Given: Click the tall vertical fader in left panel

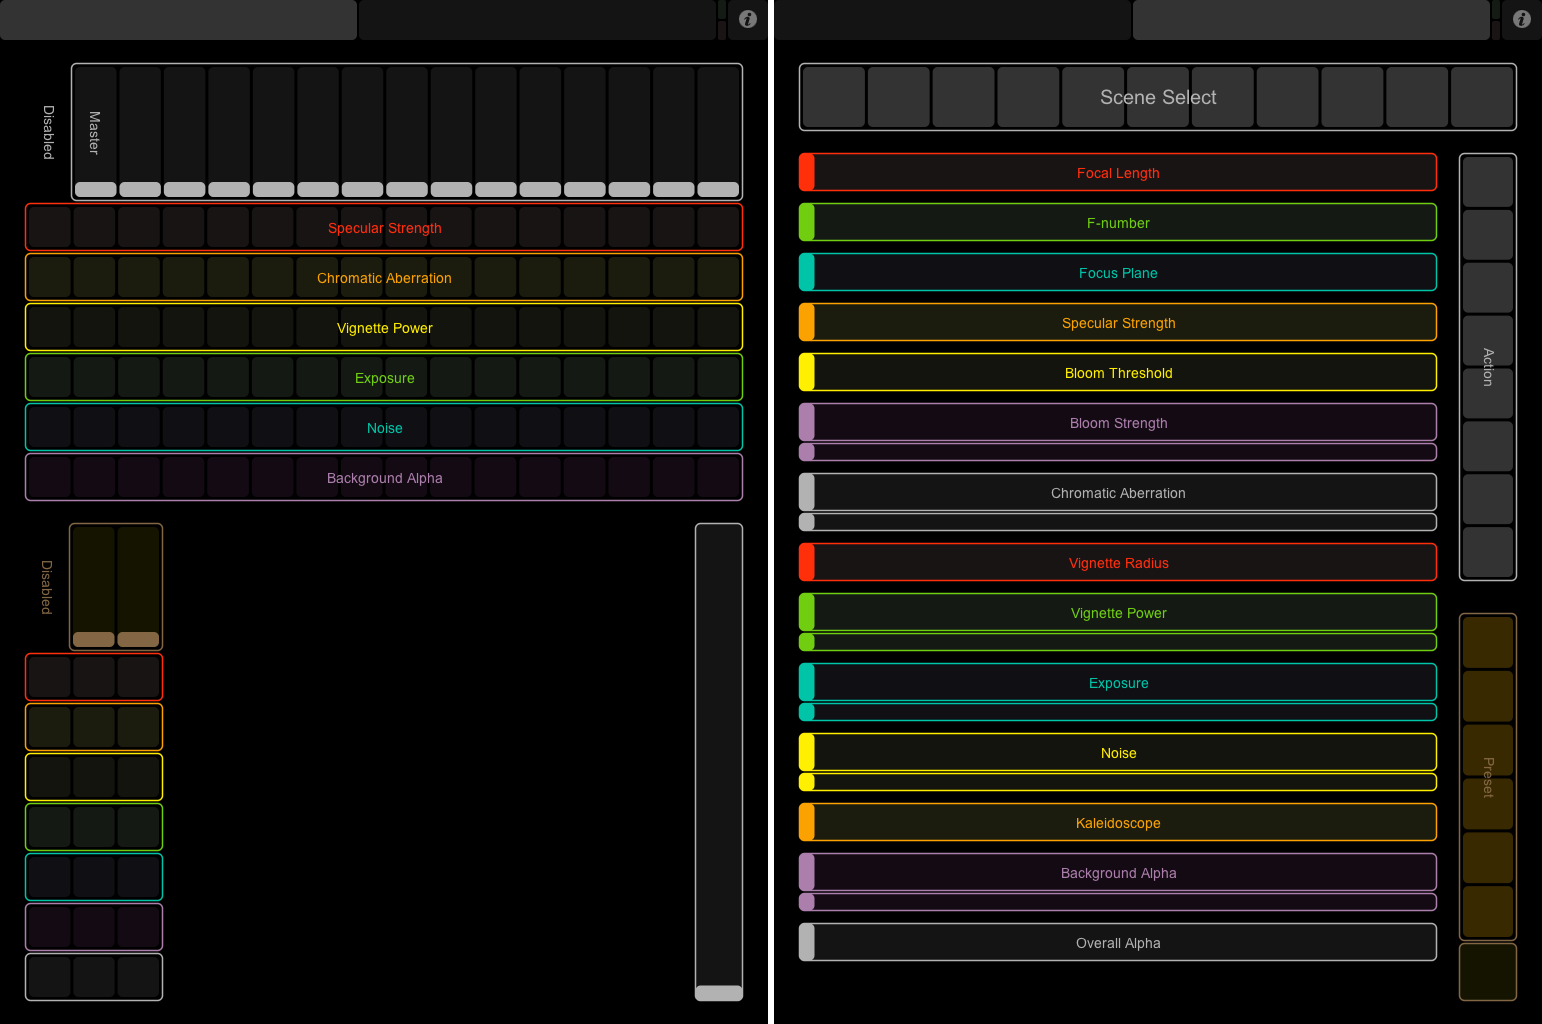Looking at the screenshot, I should point(719,760).
